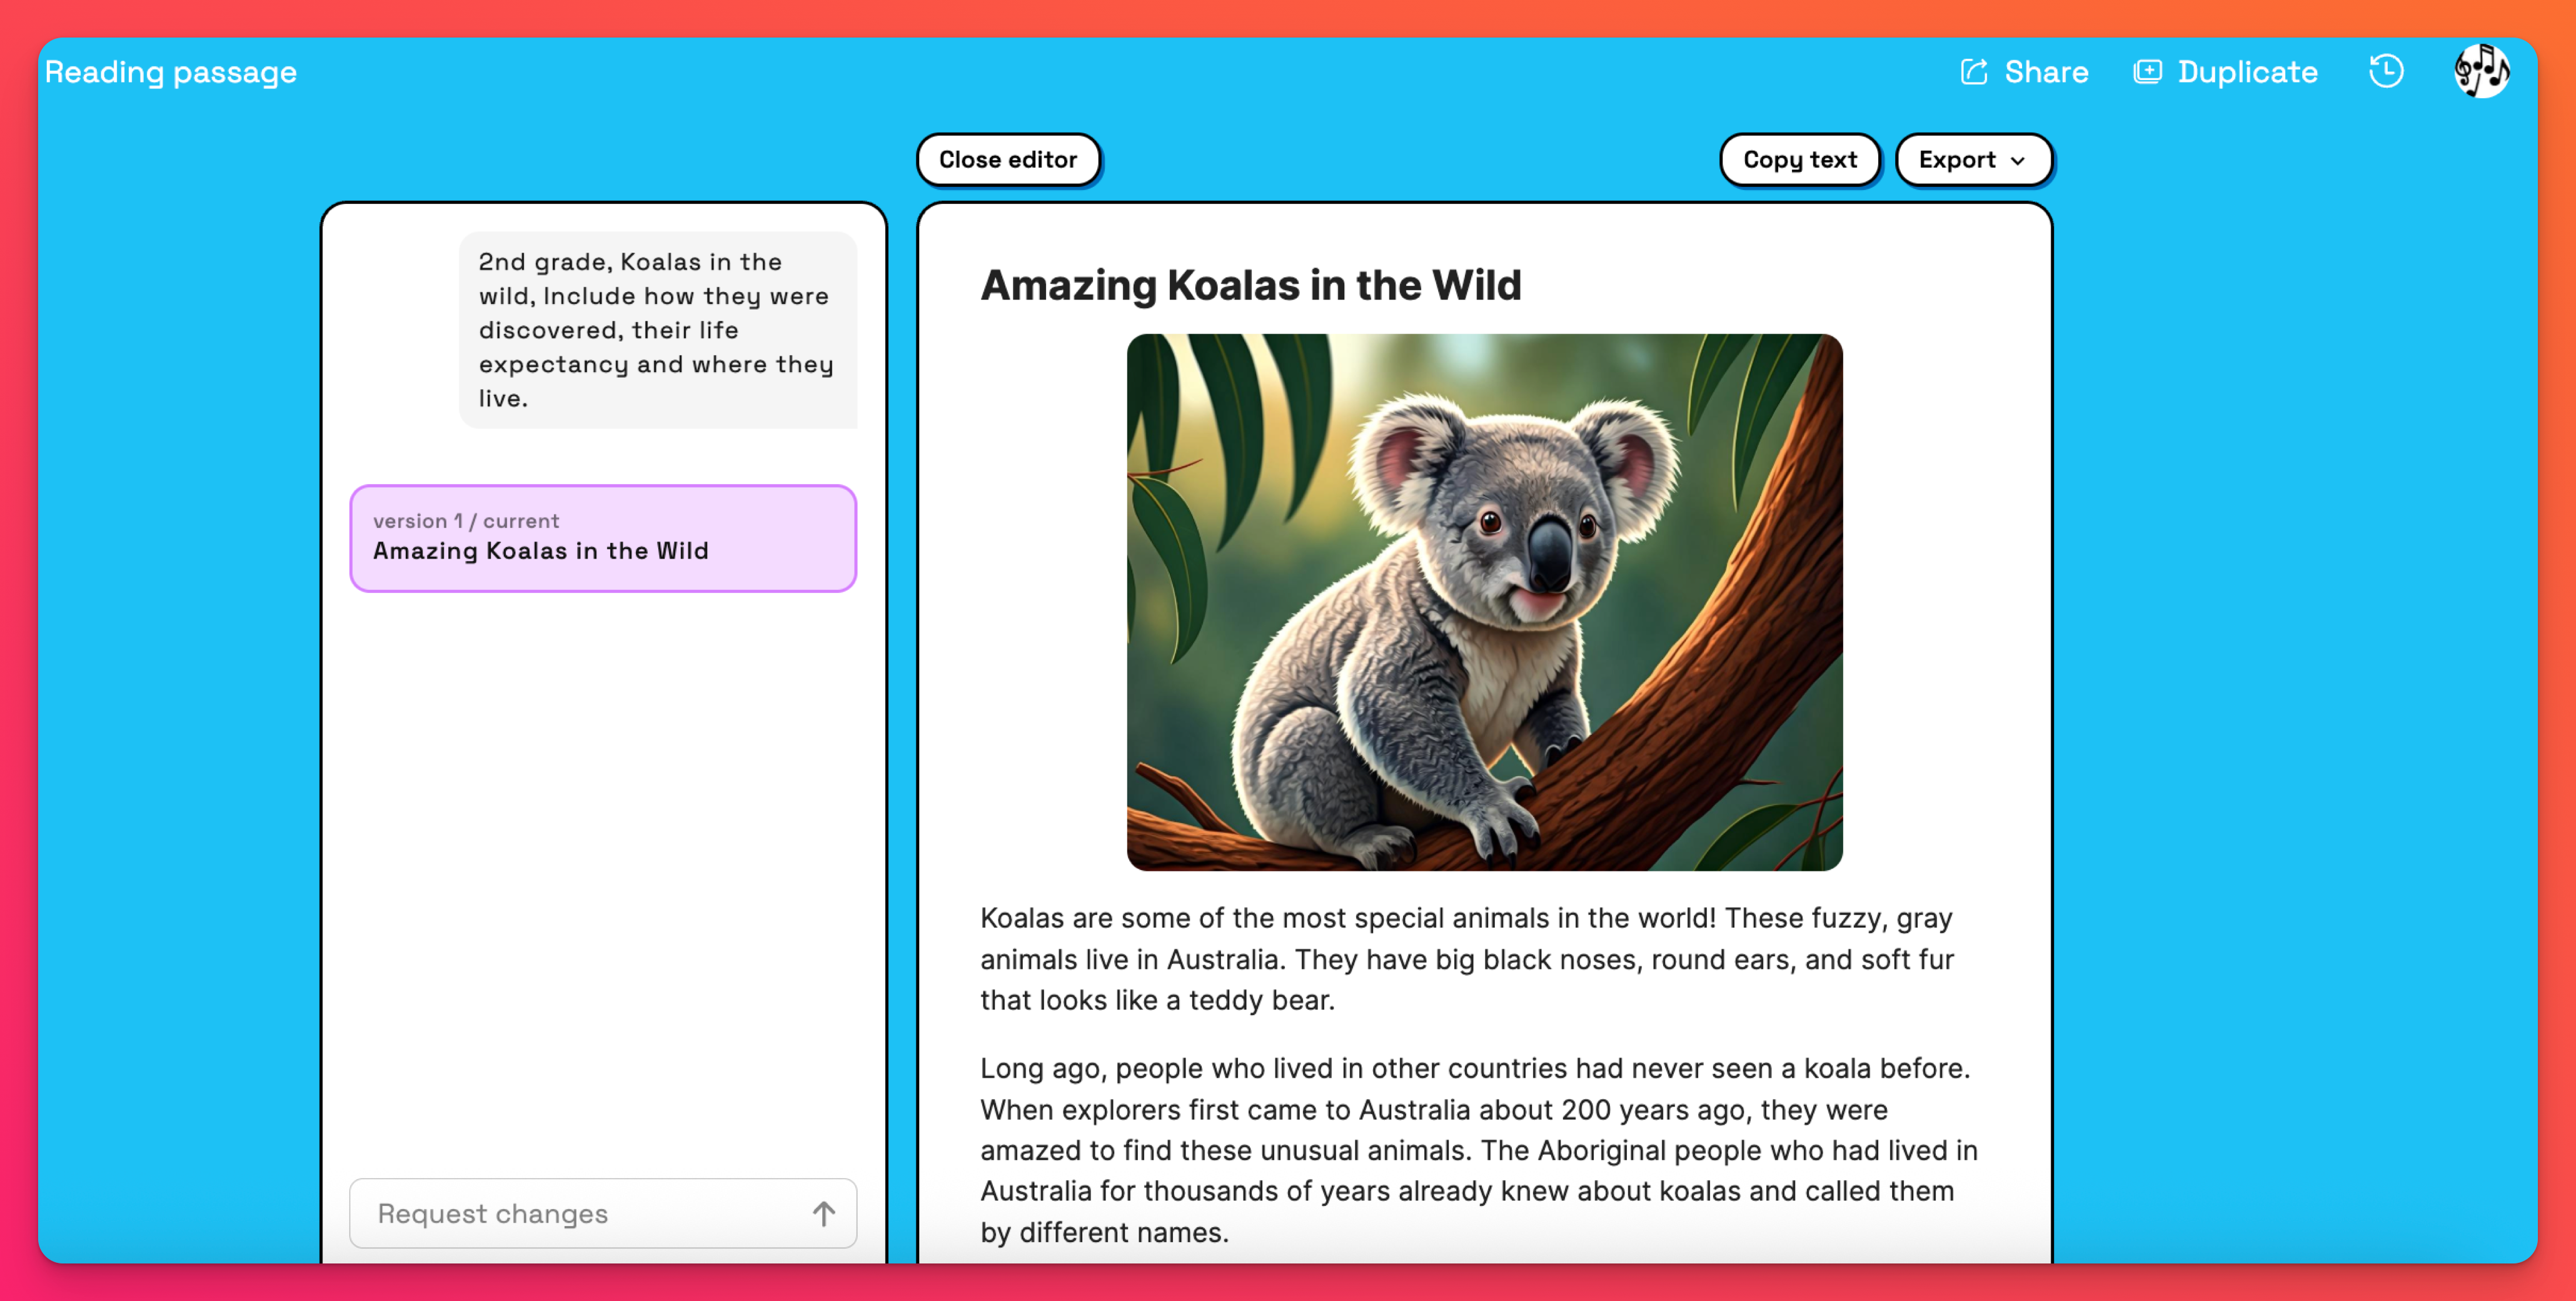Click 'version 1 / current' label text

[466, 521]
